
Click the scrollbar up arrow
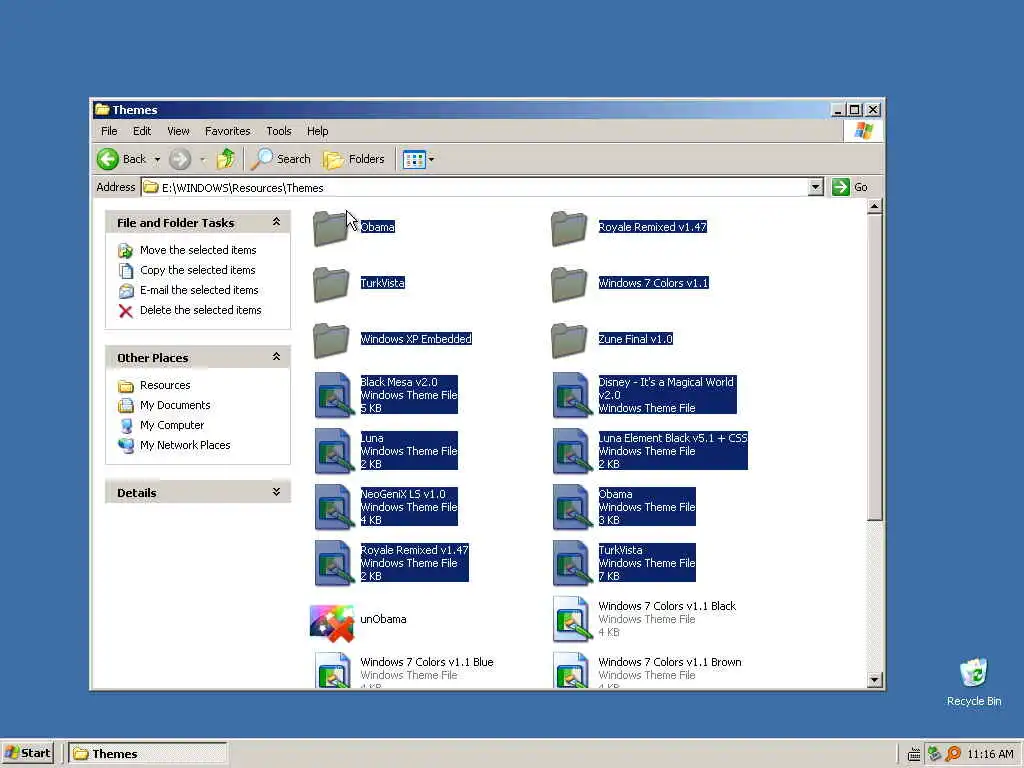pos(874,206)
